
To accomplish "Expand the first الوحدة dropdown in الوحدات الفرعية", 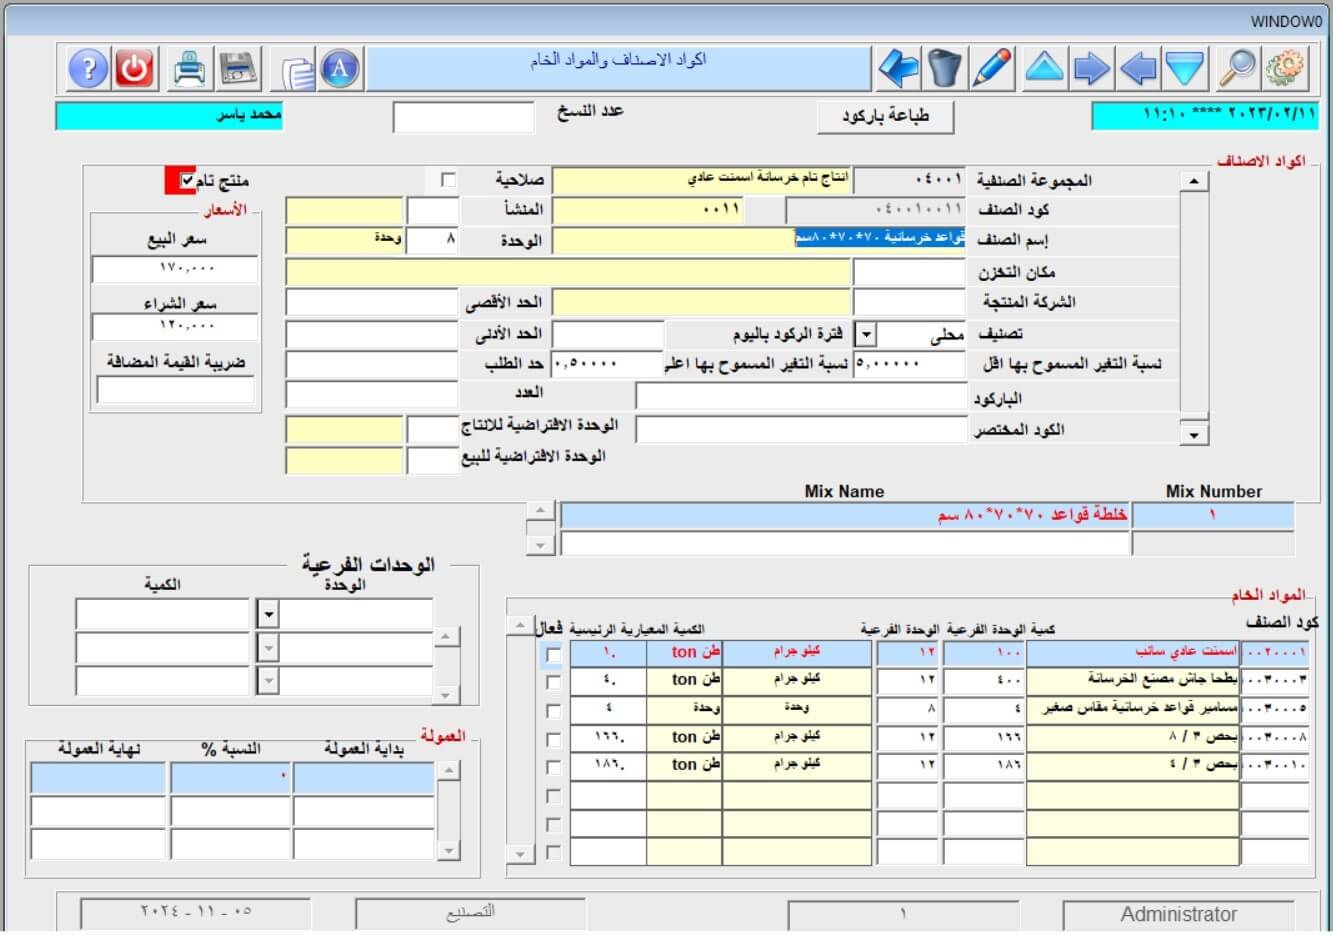I will (x=267, y=613).
